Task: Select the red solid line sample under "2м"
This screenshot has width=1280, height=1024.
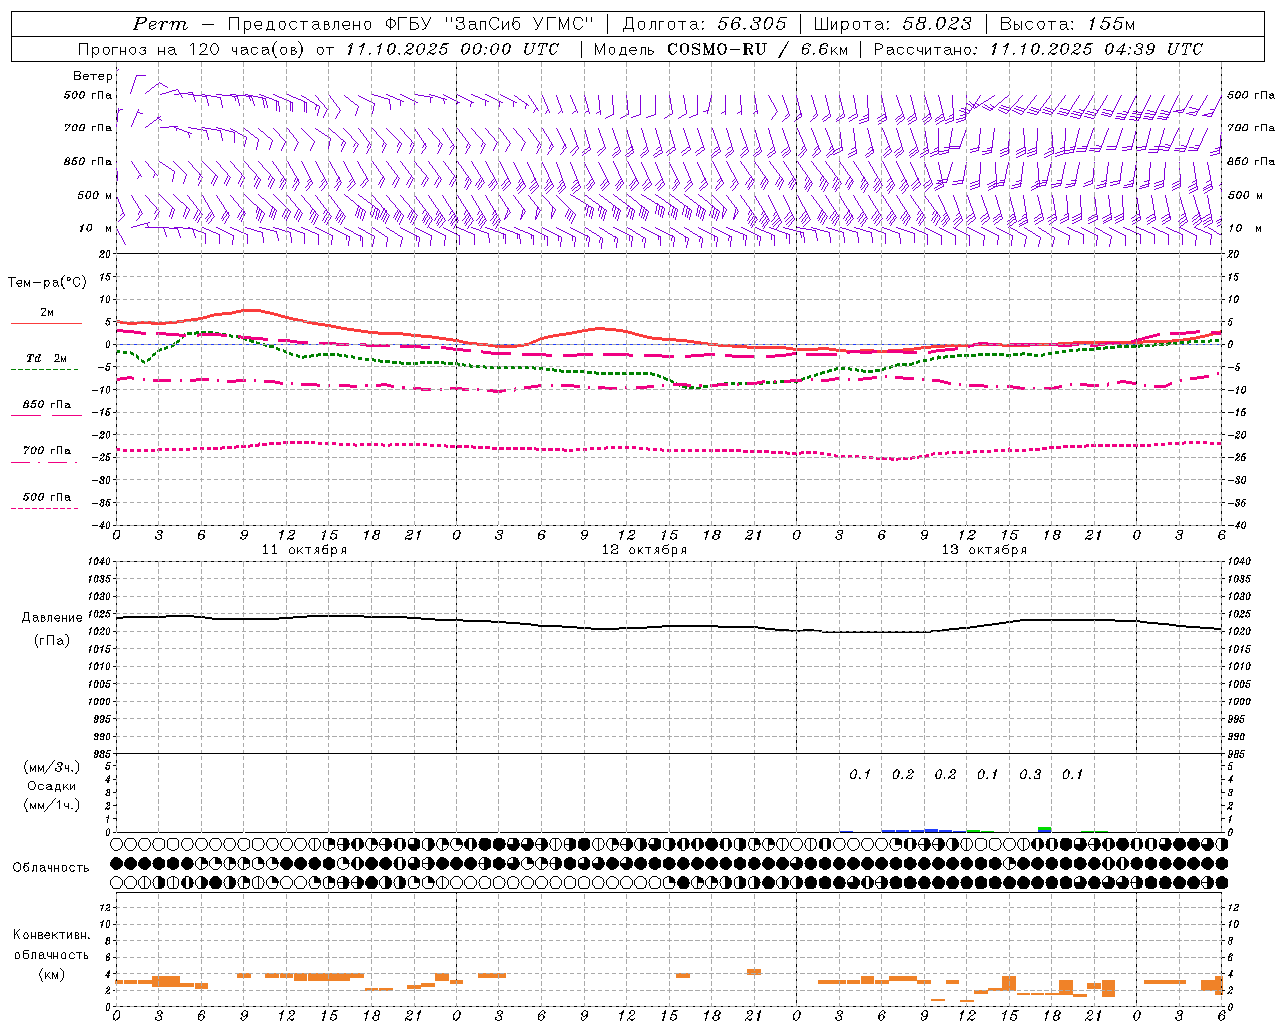Action: (x=46, y=323)
